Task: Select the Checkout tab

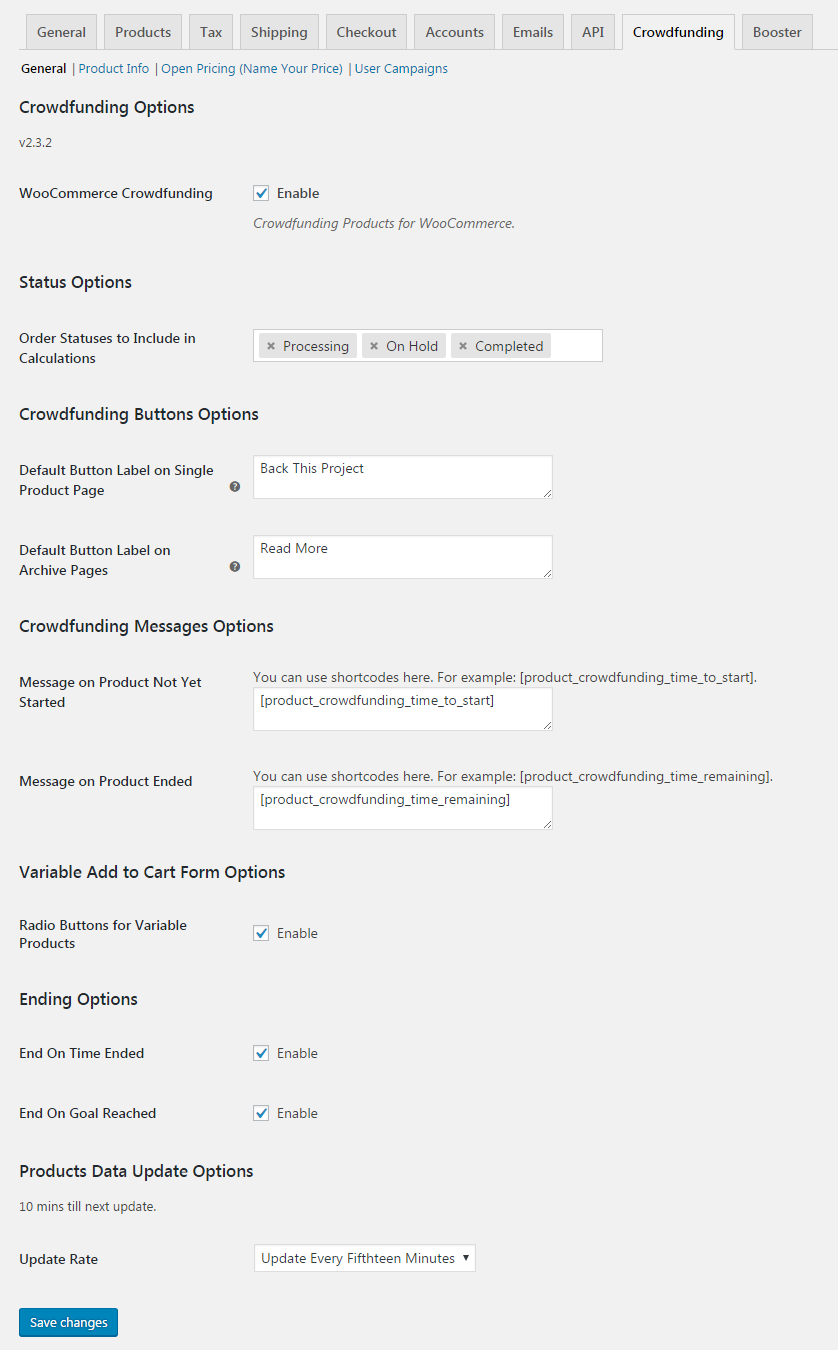Action: point(366,32)
